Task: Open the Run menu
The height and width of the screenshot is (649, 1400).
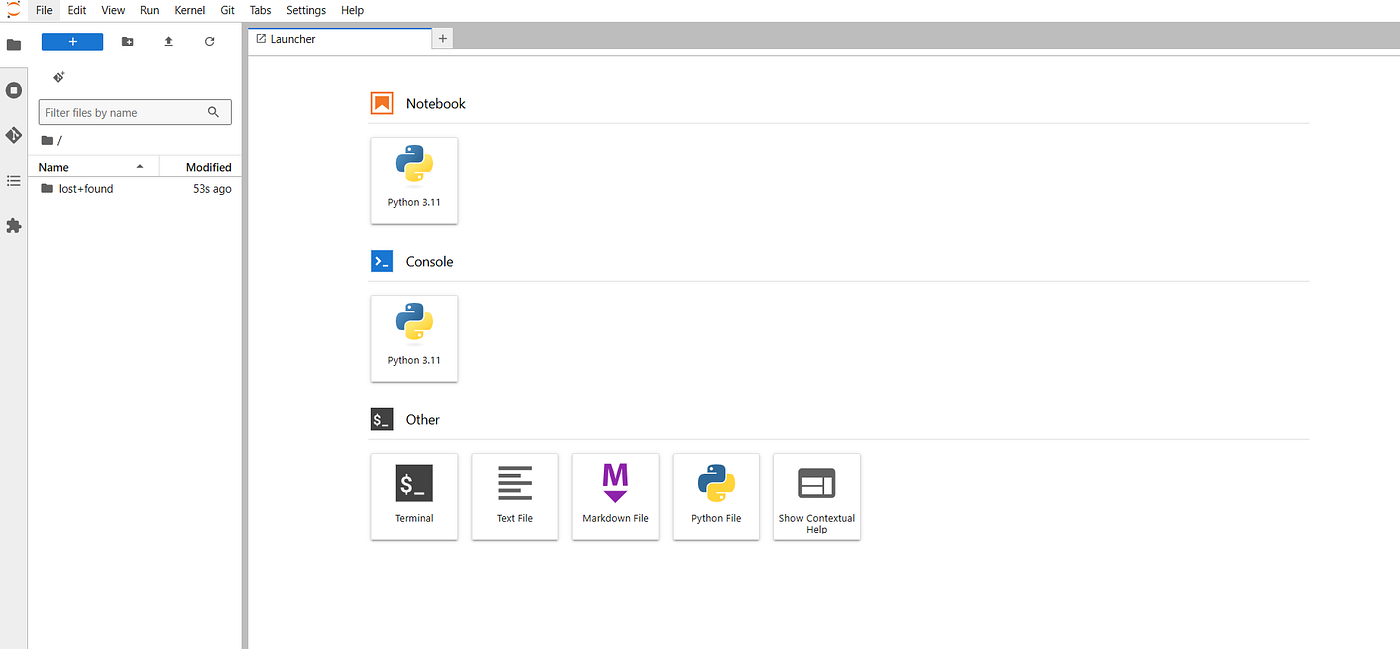Action: point(149,10)
